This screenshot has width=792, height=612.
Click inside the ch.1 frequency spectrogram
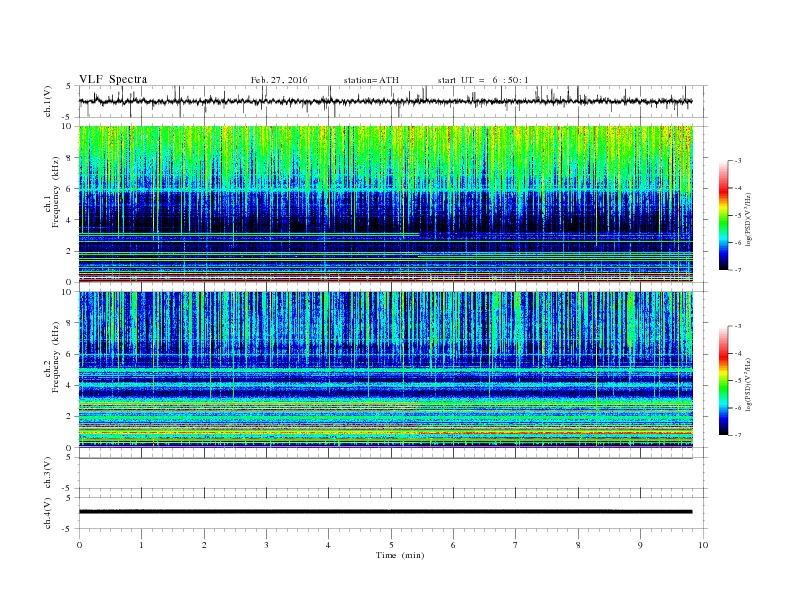386,204
